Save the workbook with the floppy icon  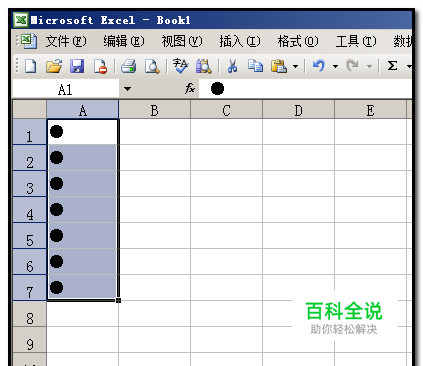77,66
